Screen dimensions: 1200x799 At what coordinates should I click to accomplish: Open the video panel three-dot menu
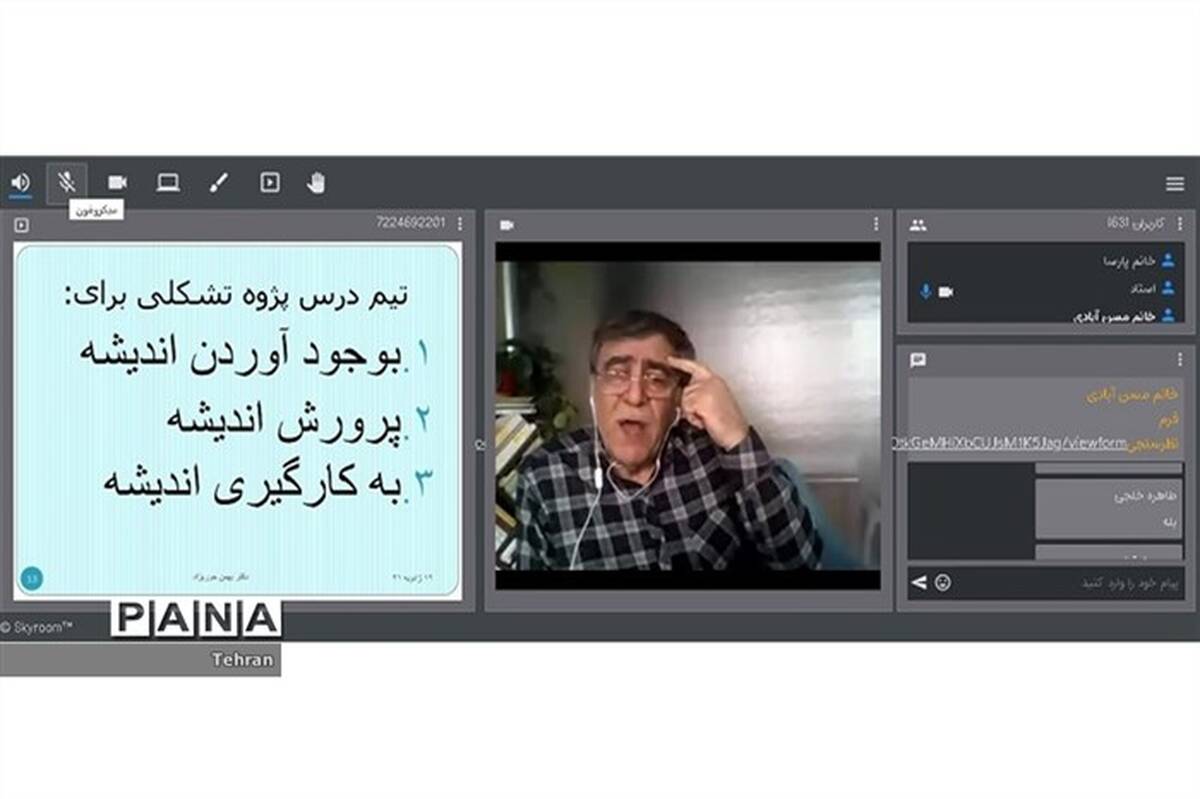tap(876, 224)
